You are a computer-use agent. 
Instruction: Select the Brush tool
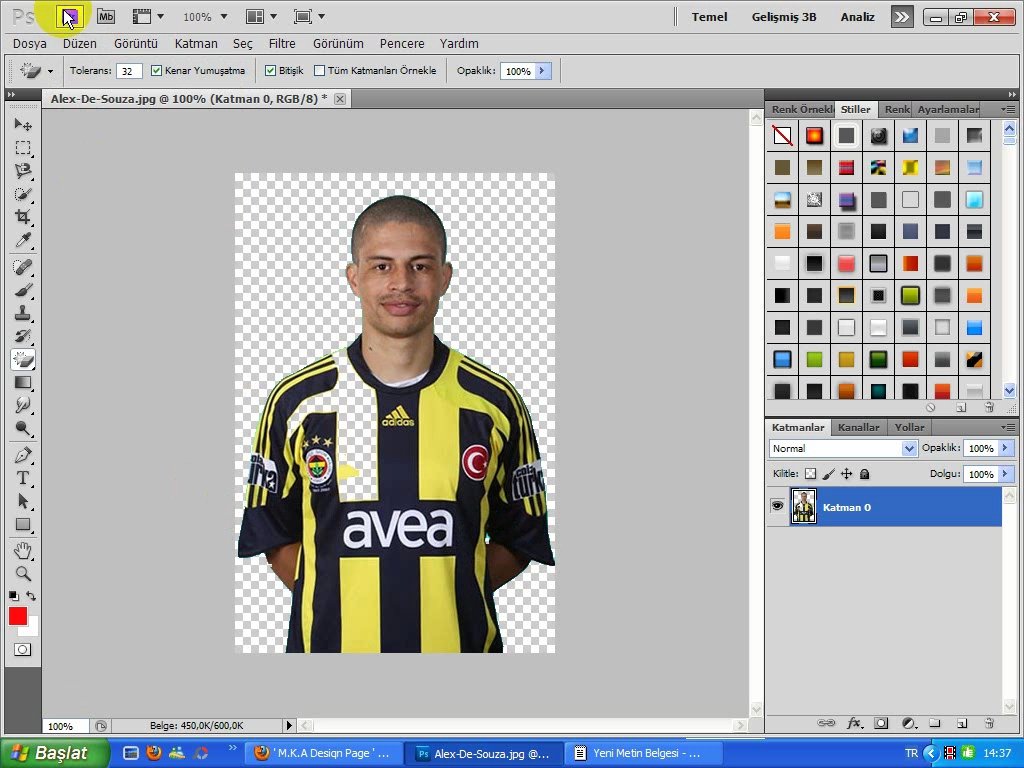pyautogui.click(x=23, y=290)
